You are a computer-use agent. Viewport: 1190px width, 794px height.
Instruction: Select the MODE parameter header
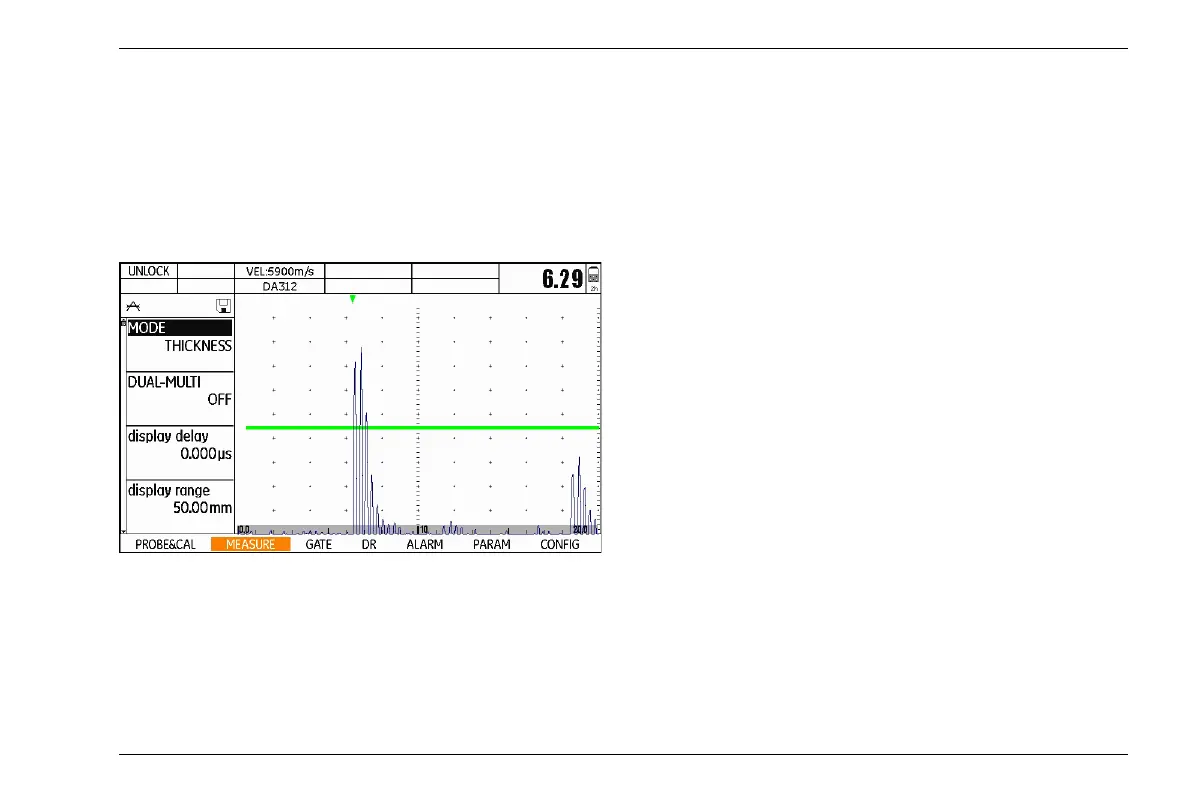180,328
